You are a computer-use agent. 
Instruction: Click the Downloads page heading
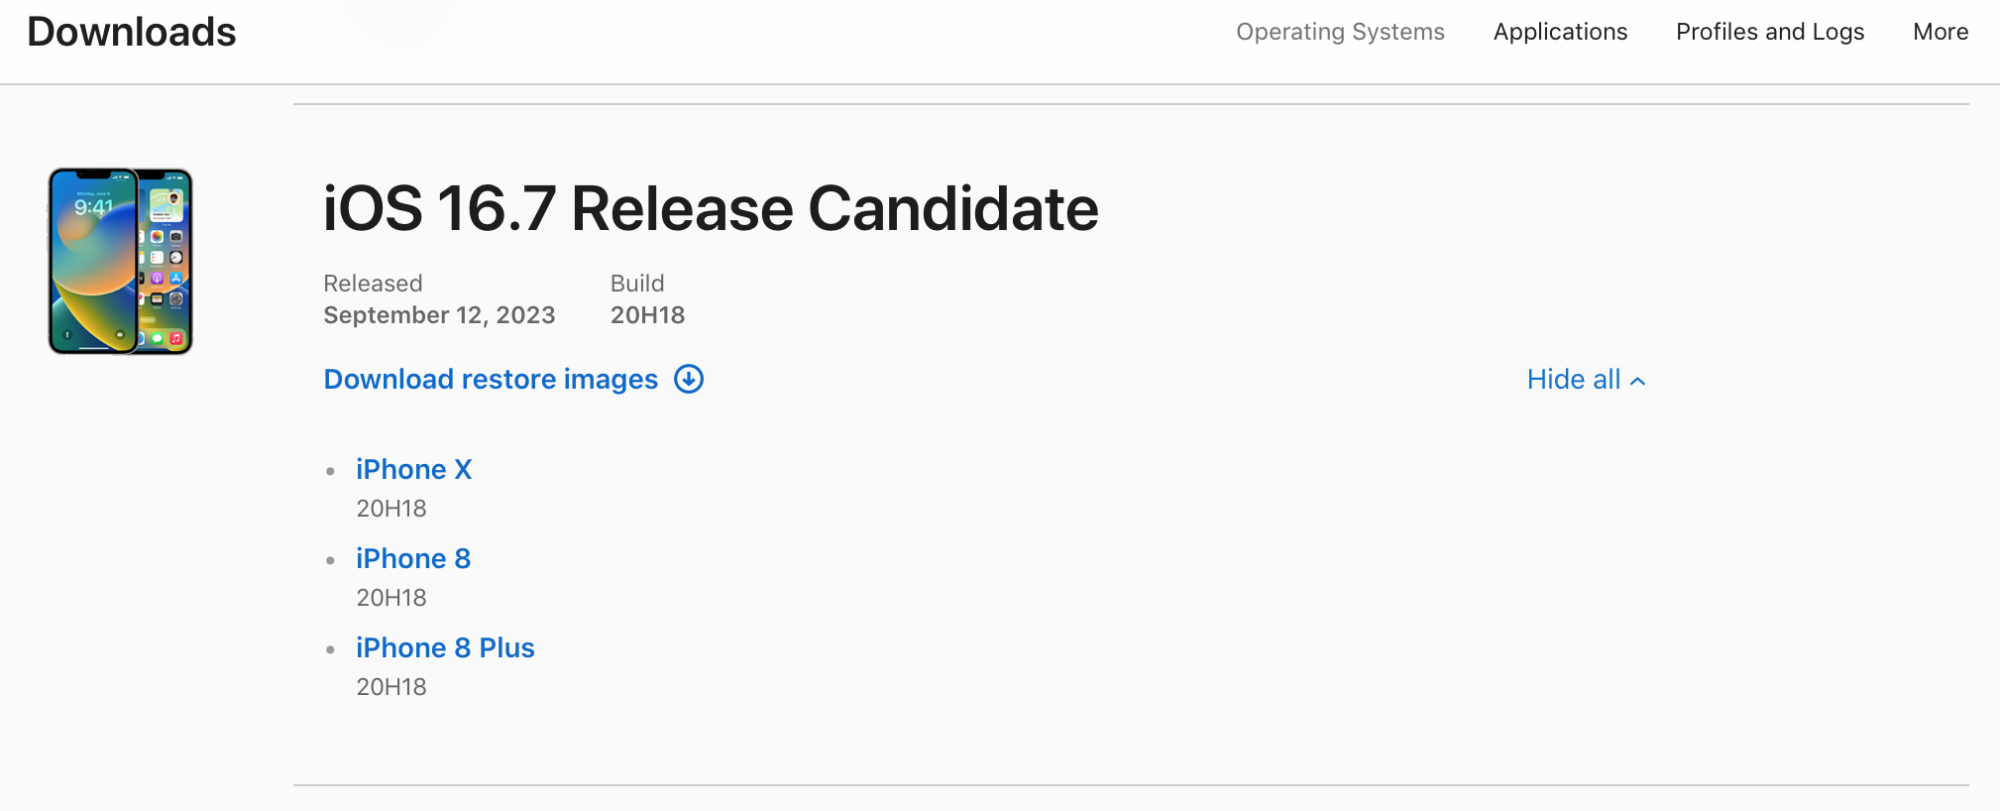coord(131,32)
